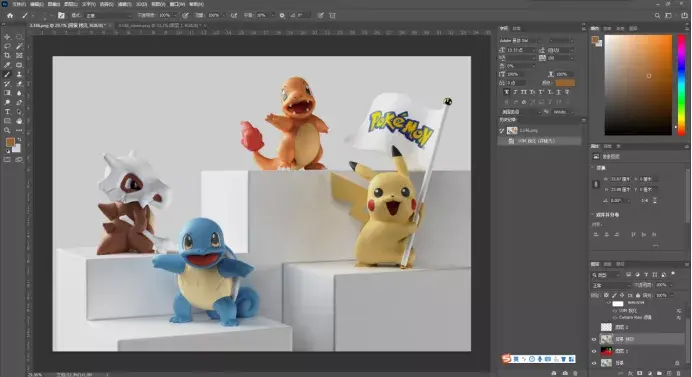Create a new layer group folder
This screenshot has height=377, width=692.
[x=659, y=373]
